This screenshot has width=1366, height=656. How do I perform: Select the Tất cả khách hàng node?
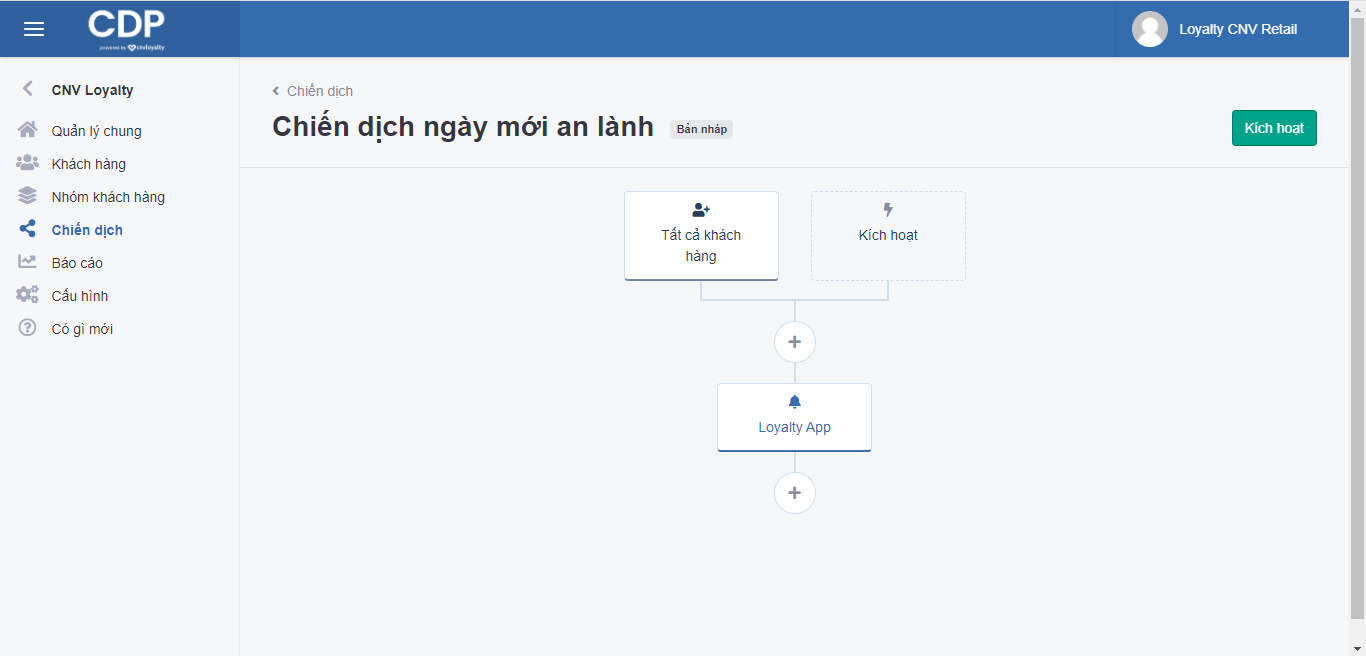pos(701,236)
